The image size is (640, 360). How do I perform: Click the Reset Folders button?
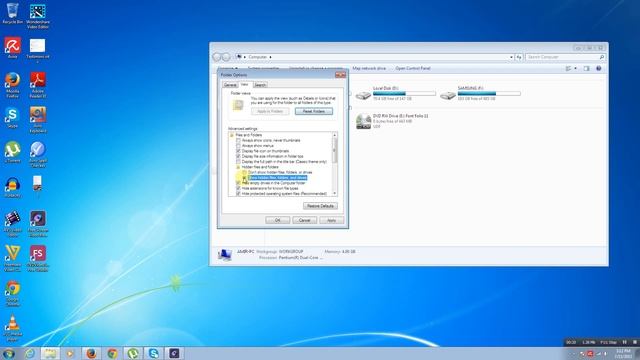(x=314, y=111)
